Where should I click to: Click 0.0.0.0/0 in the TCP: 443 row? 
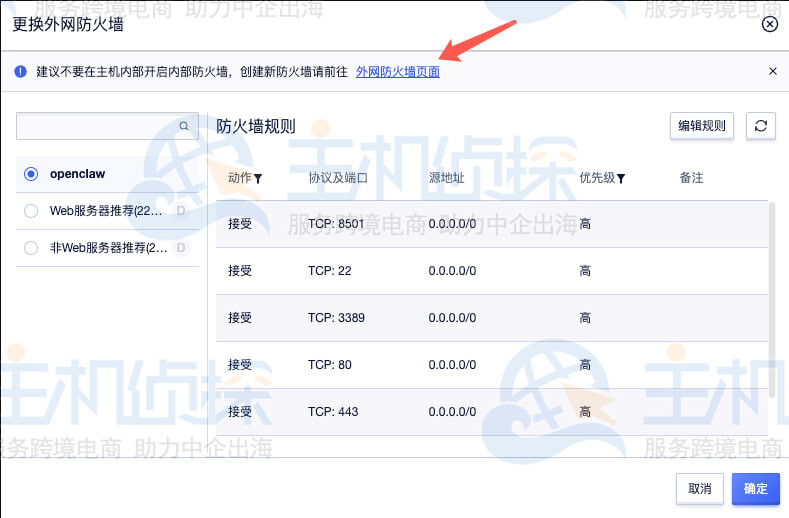click(x=452, y=412)
